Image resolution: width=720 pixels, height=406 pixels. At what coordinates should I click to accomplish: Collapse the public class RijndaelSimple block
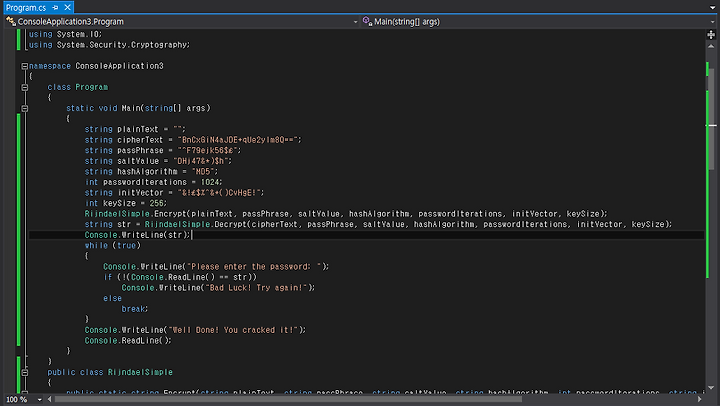click(x=25, y=372)
